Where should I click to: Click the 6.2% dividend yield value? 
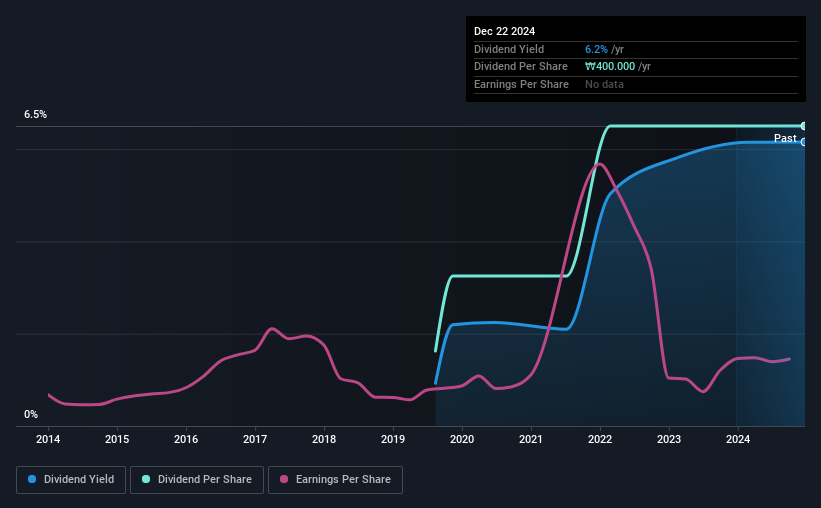(596, 49)
